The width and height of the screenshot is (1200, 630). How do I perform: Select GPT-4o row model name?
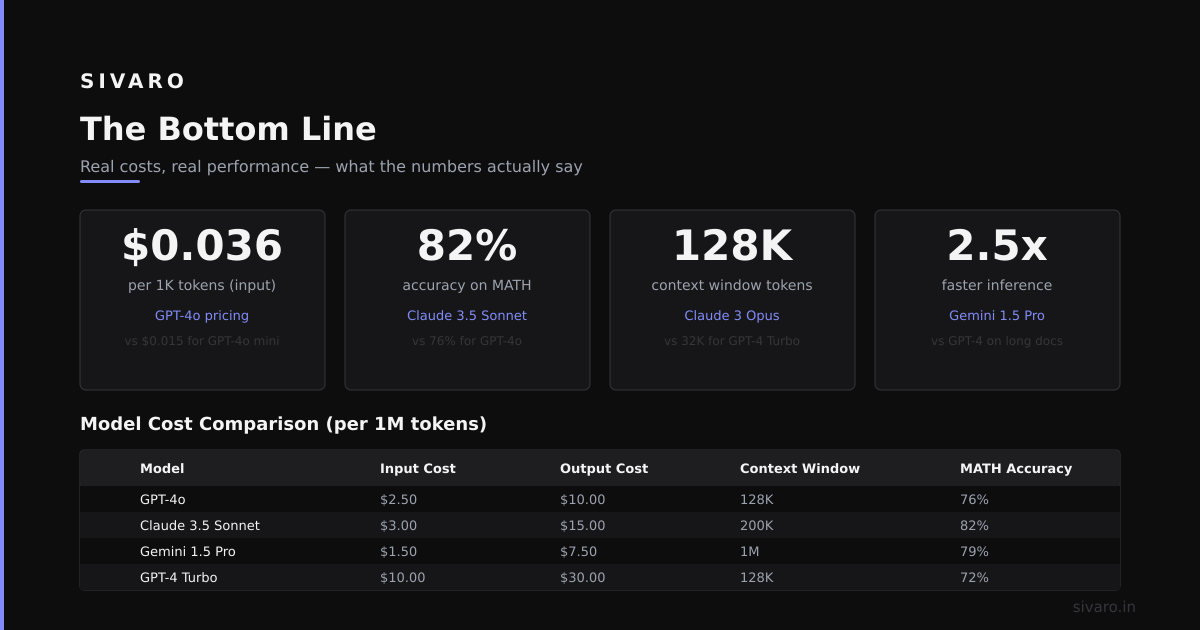[x=163, y=499]
